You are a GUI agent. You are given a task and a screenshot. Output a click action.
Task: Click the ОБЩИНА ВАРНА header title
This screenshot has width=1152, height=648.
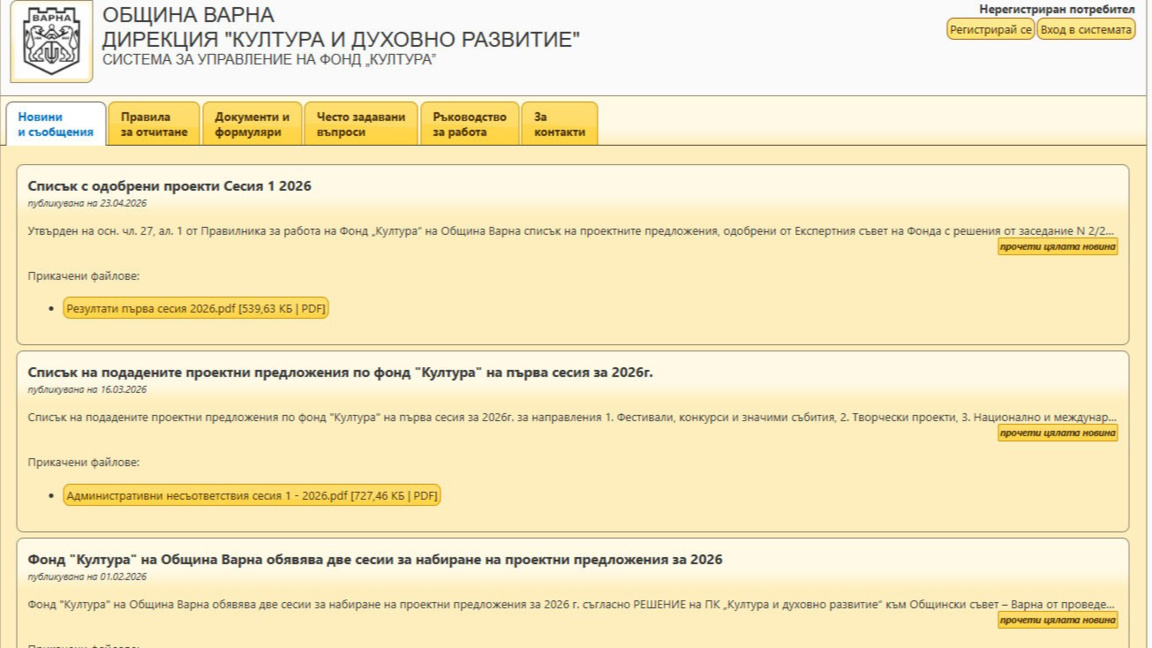(x=188, y=15)
